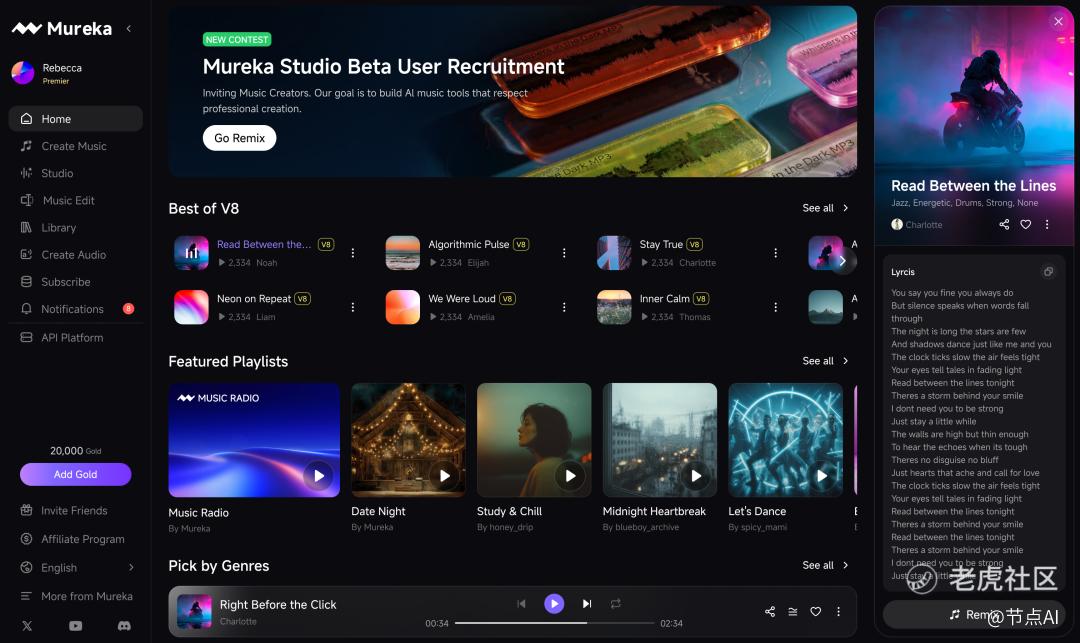Share the playing track from player bar
The height and width of the screenshot is (643, 1080).
(770, 611)
